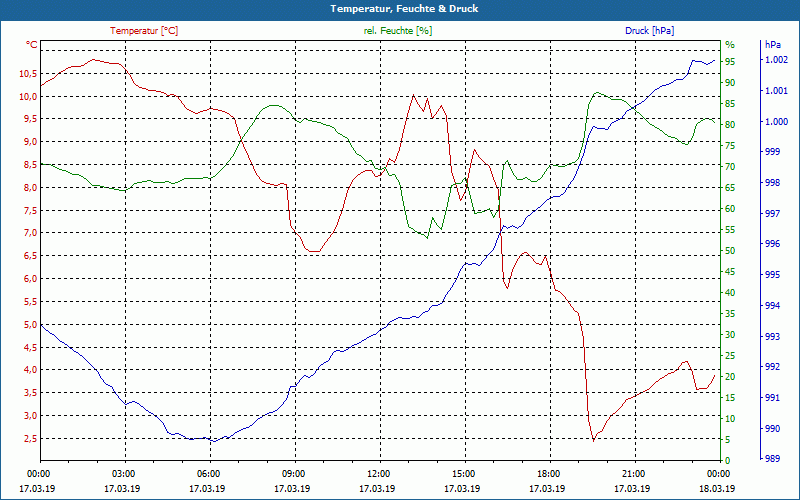Select the '9,5' temperature axis value
The image size is (800, 500).
(30, 119)
